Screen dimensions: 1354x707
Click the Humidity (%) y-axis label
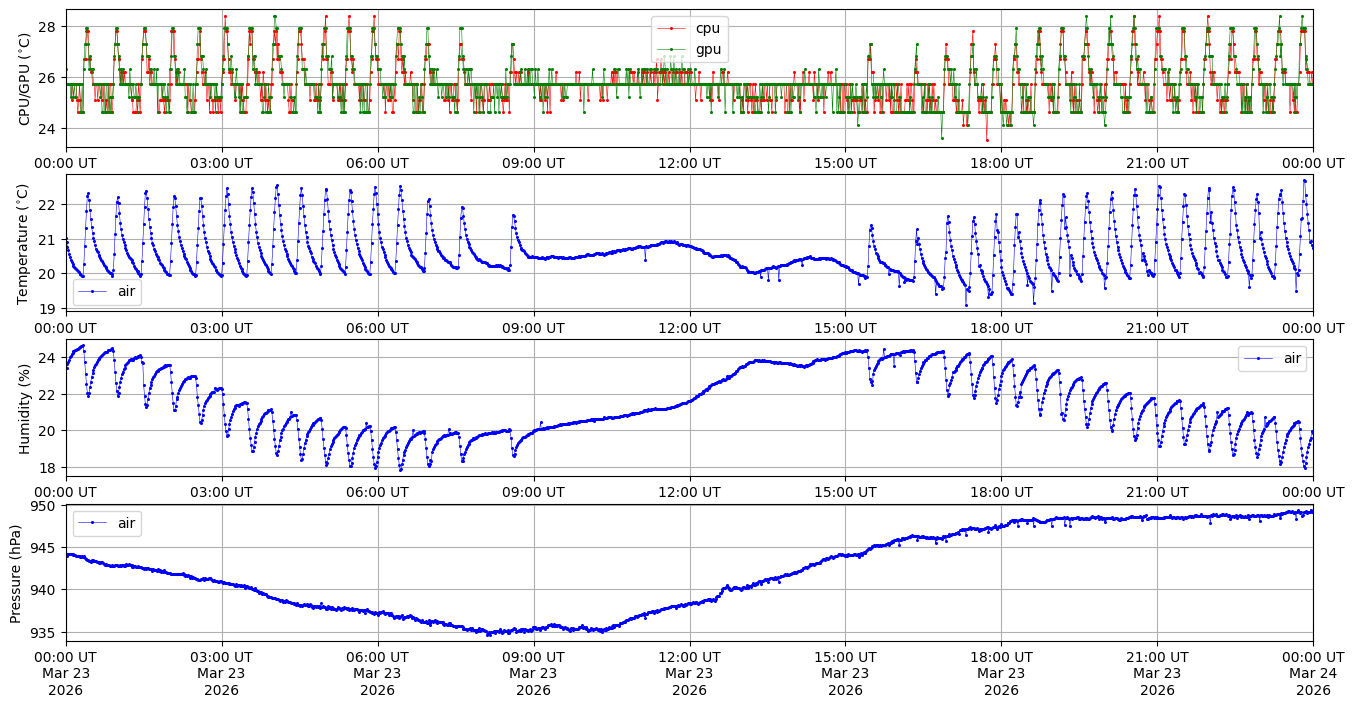click(x=25, y=408)
